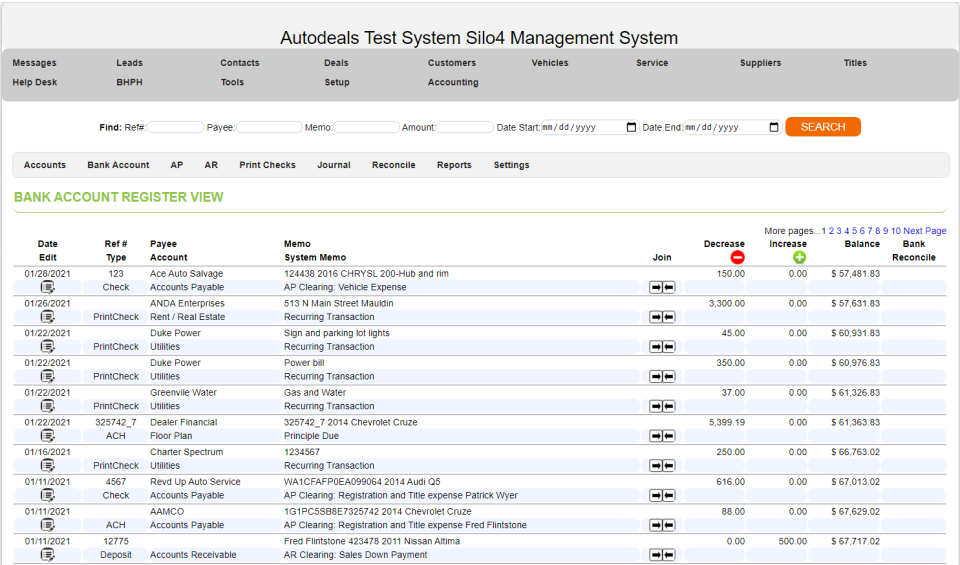Open edit icon for AAMCO row
Image resolution: width=960 pixels, height=565 pixels.
[x=47, y=525]
